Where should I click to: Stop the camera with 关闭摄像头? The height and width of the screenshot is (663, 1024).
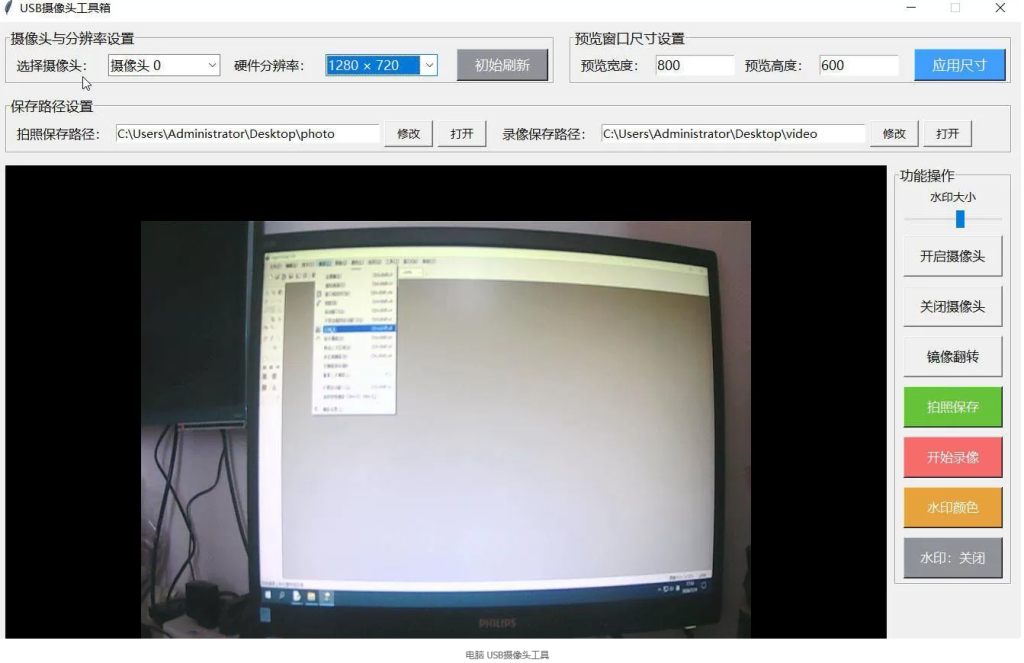coord(953,307)
